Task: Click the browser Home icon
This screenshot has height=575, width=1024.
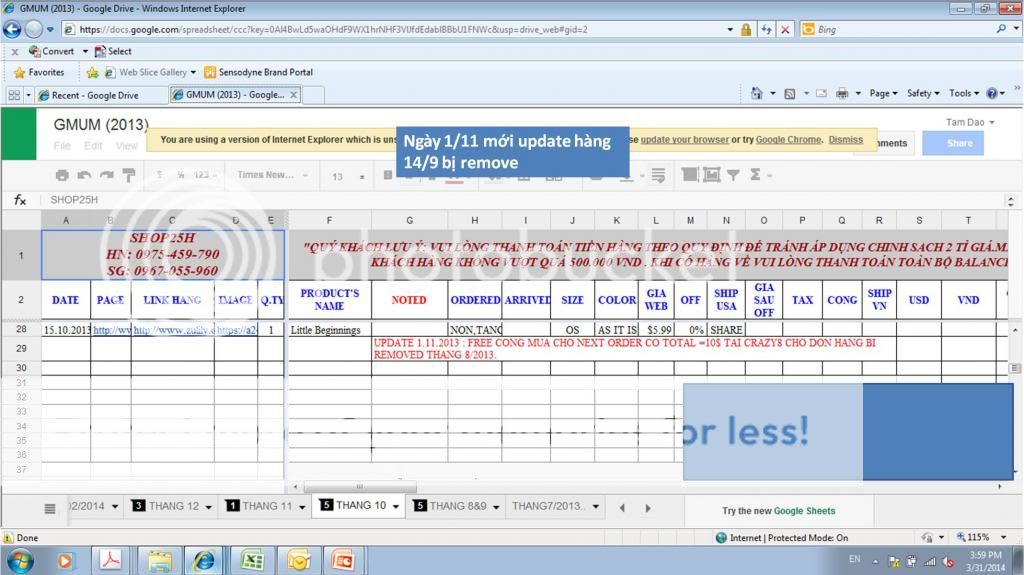Action: pos(758,93)
